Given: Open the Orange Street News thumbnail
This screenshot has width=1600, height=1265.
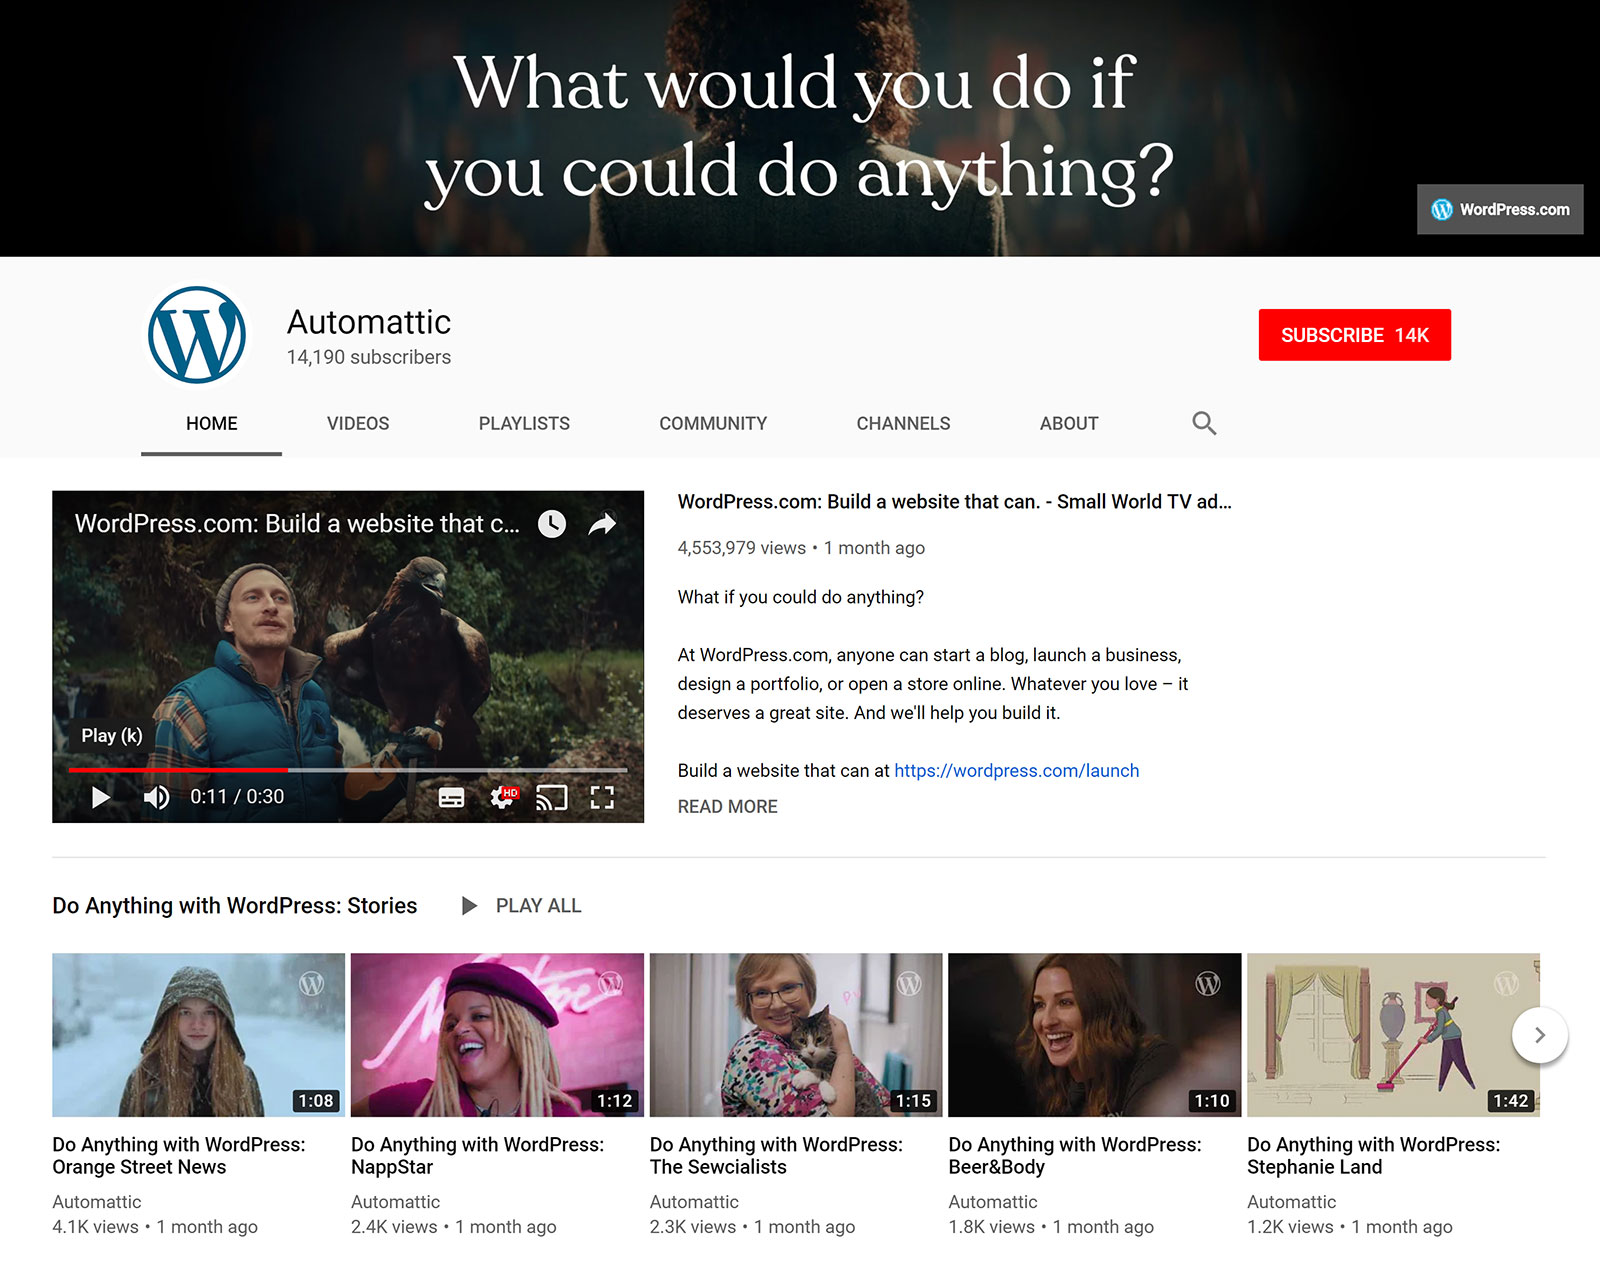Looking at the screenshot, I should point(198,1035).
